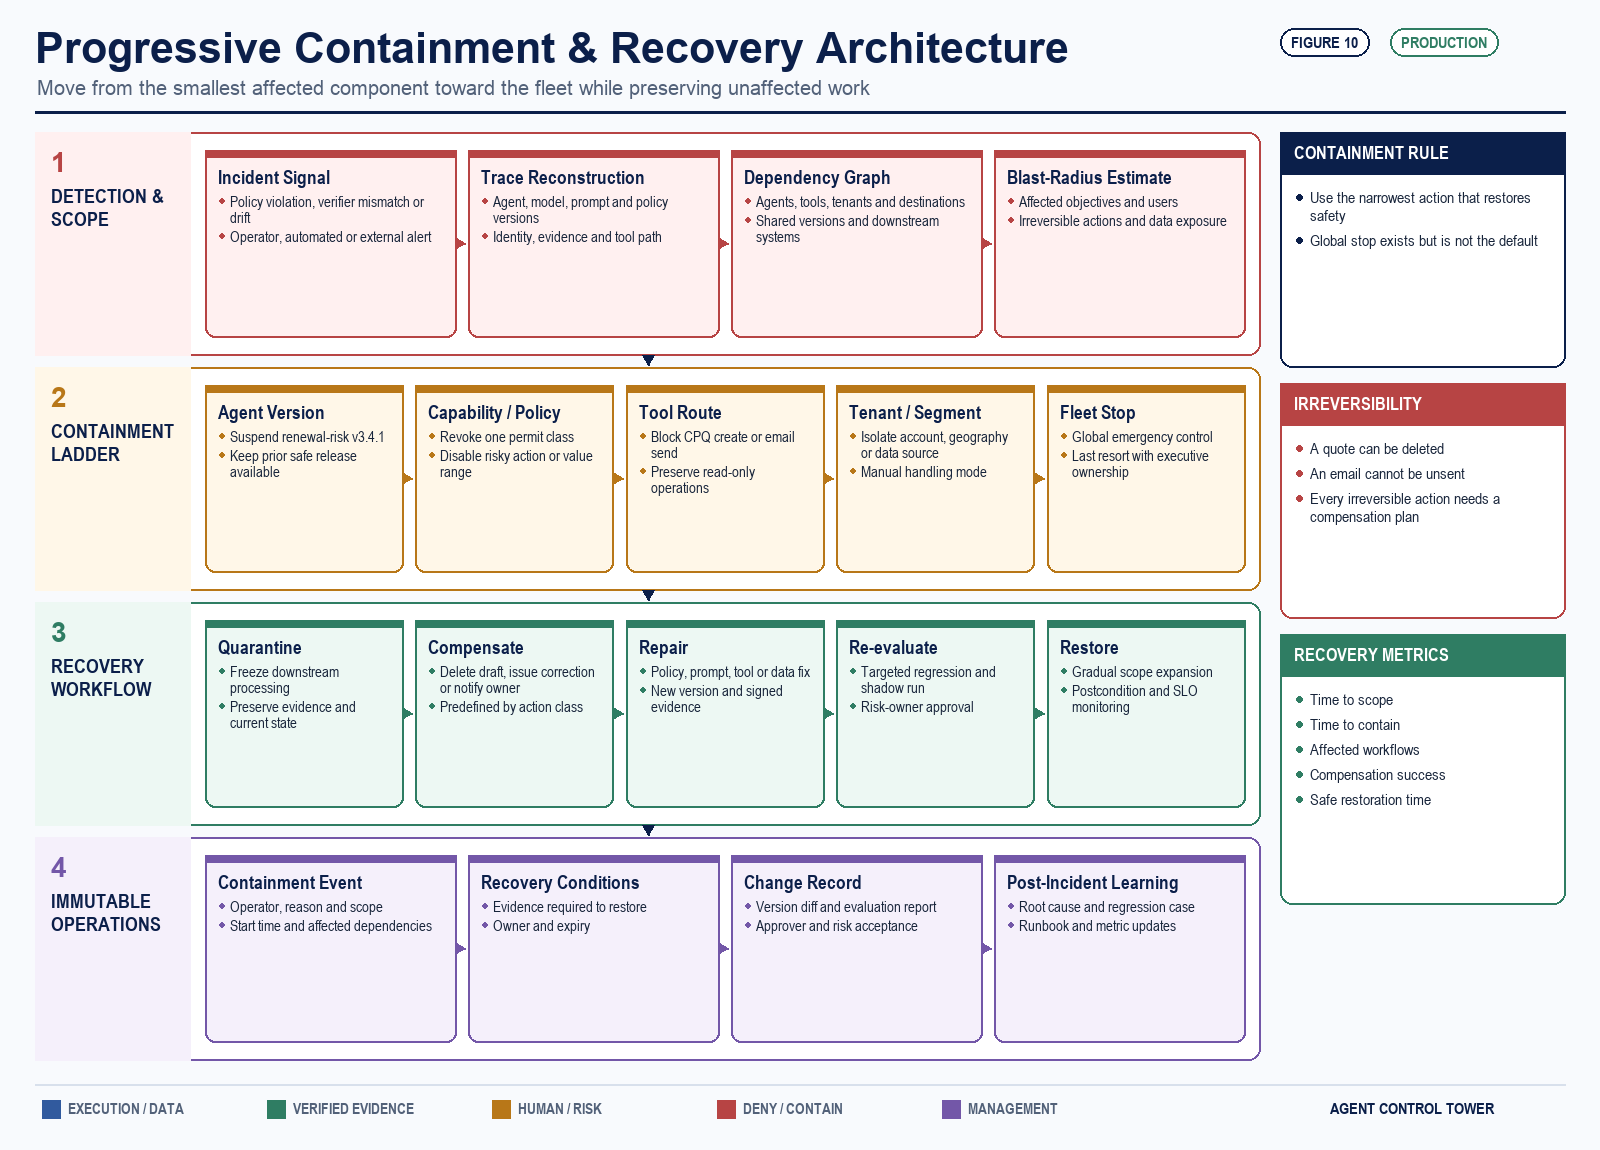1600x1150 pixels.
Task: Open the Change Record card
Action: click(857, 949)
